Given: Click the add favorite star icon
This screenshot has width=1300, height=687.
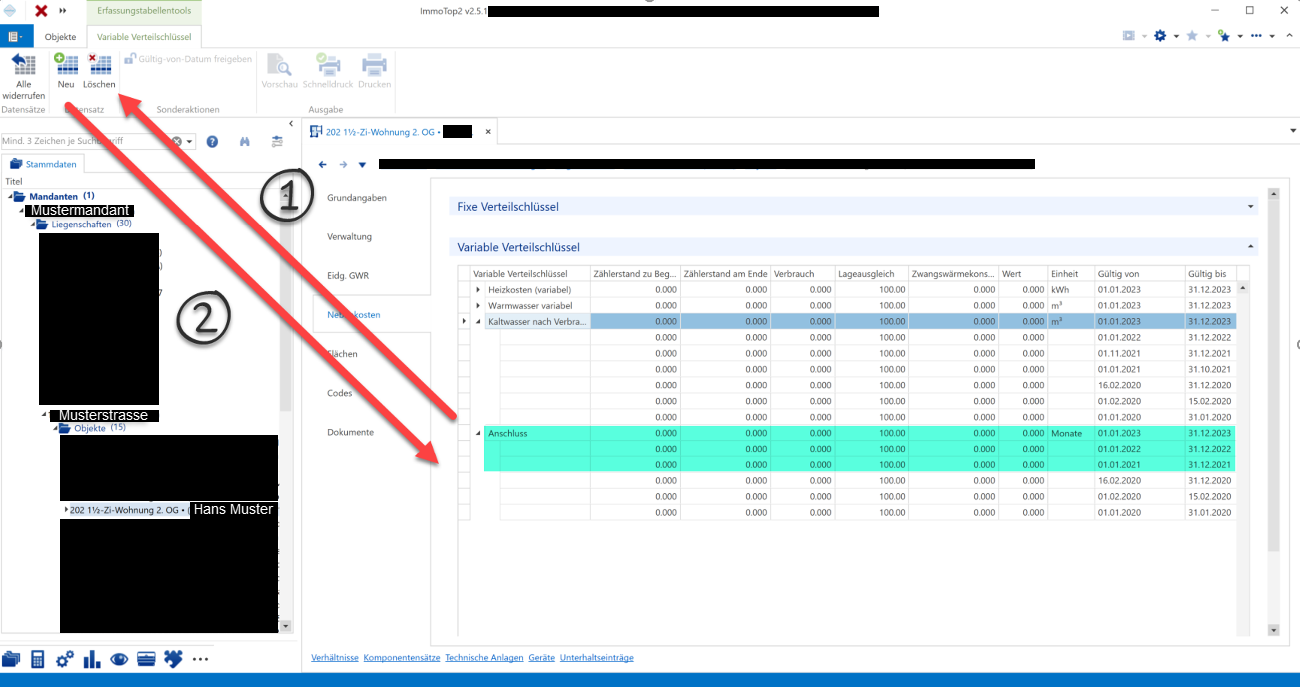Looking at the screenshot, I should pos(1223,36).
